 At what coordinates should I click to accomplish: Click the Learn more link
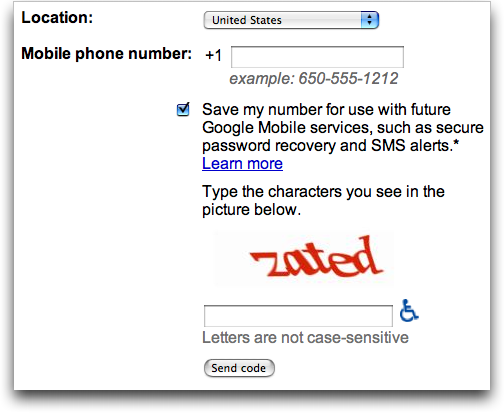click(x=242, y=163)
